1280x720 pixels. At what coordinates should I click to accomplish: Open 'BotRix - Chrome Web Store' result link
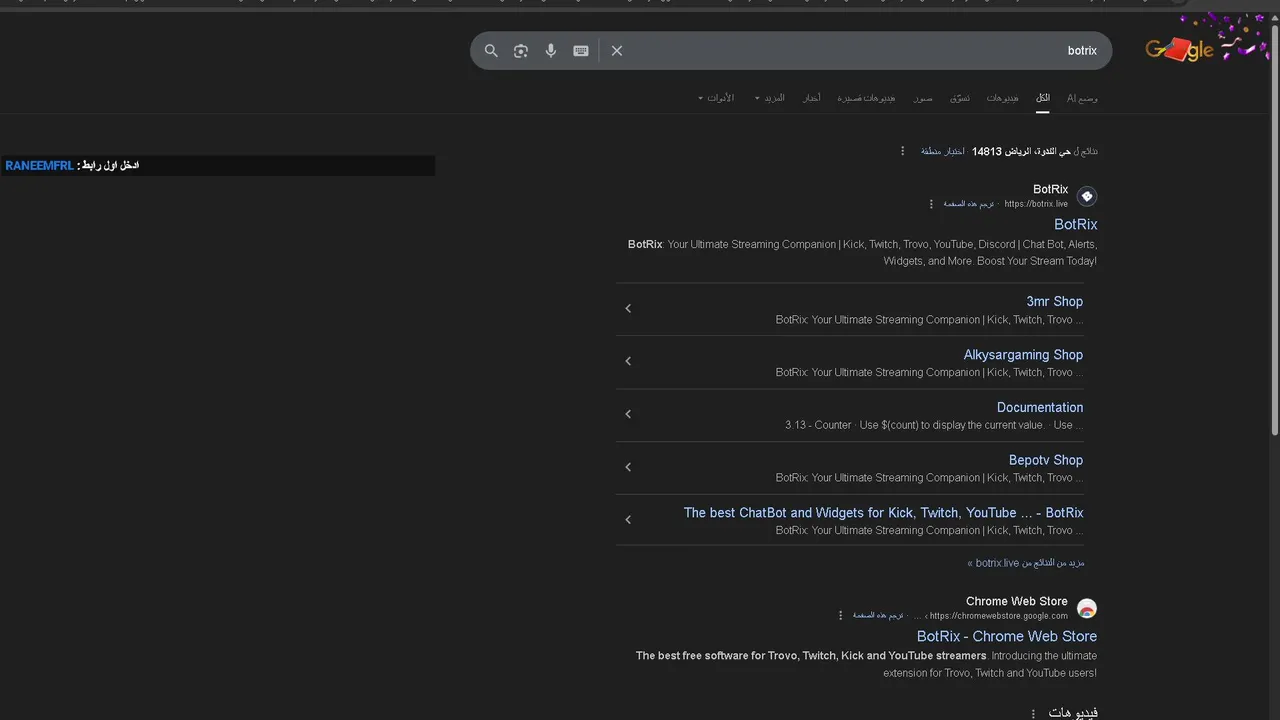(1007, 636)
